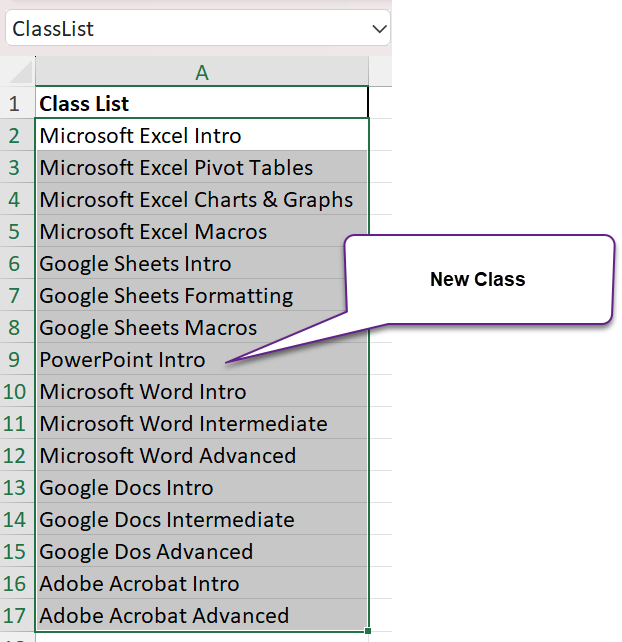Viewport: 622px width, 642px height.
Task: Select row 15 header
Action: [17, 551]
